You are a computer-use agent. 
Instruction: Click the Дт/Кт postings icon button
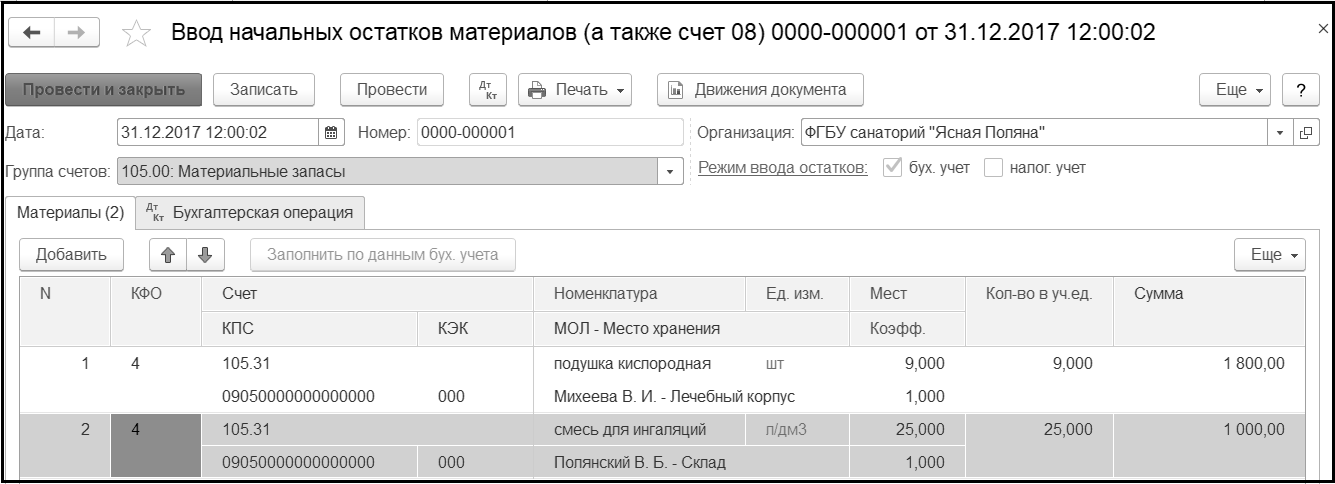[487, 89]
